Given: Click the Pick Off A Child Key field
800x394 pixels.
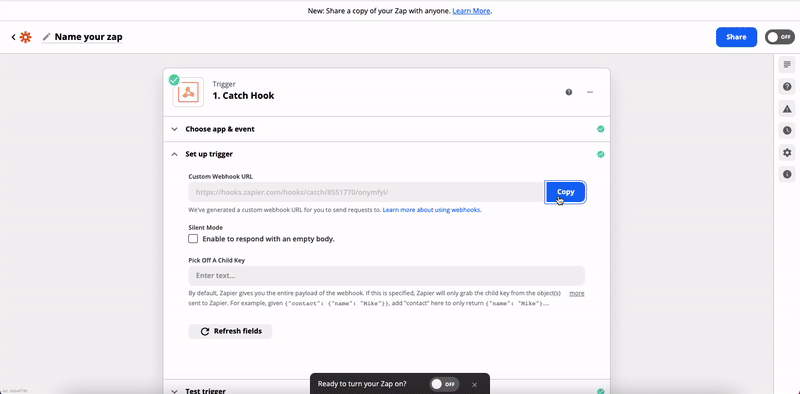Looking at the screenshot, I should pyautogui.click(x=387, y=276).
